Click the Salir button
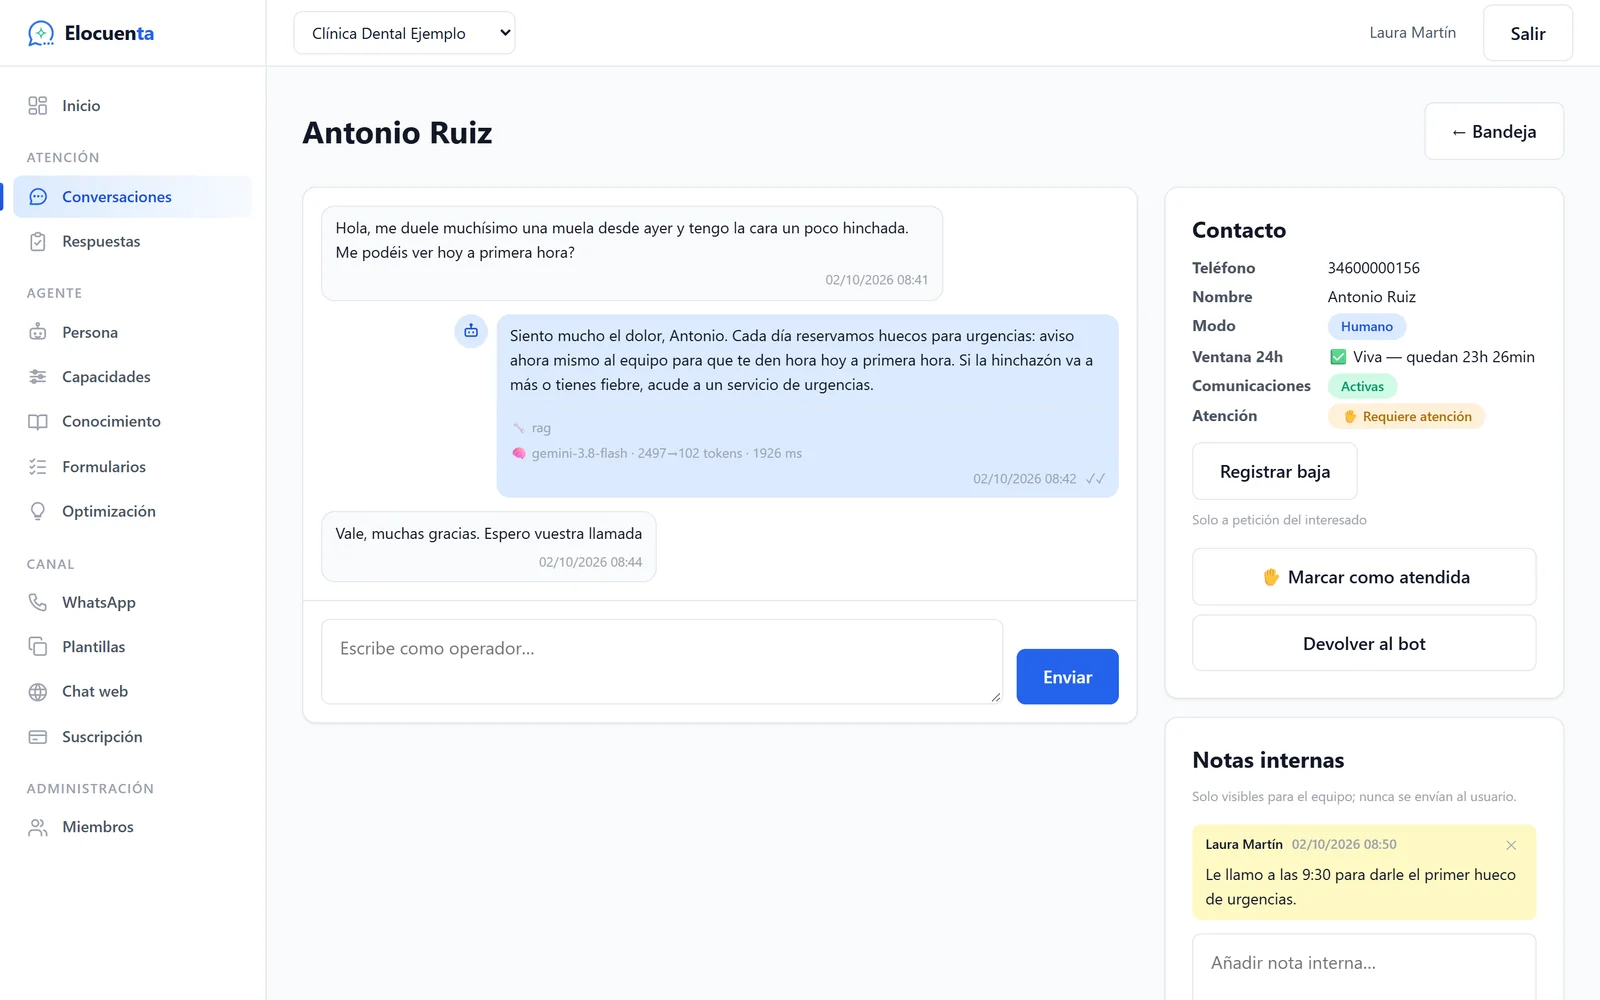This screenshot has width=1600, height=1000. 1527,33
